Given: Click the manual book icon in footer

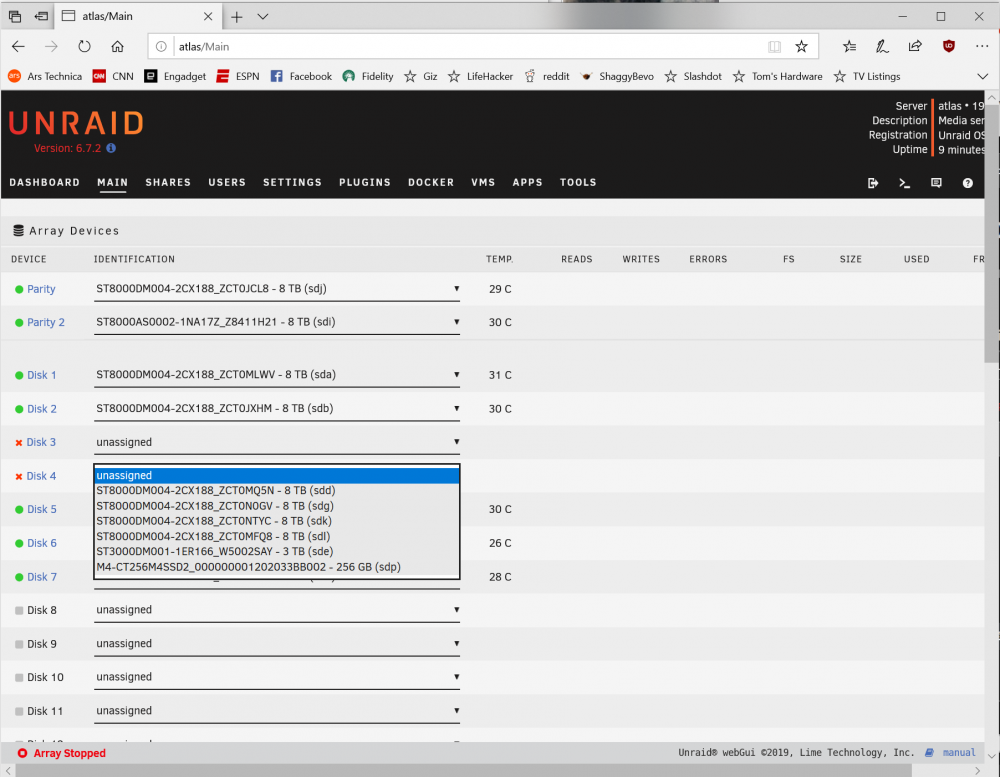Looking at the screenshot, I should [929, 753].
